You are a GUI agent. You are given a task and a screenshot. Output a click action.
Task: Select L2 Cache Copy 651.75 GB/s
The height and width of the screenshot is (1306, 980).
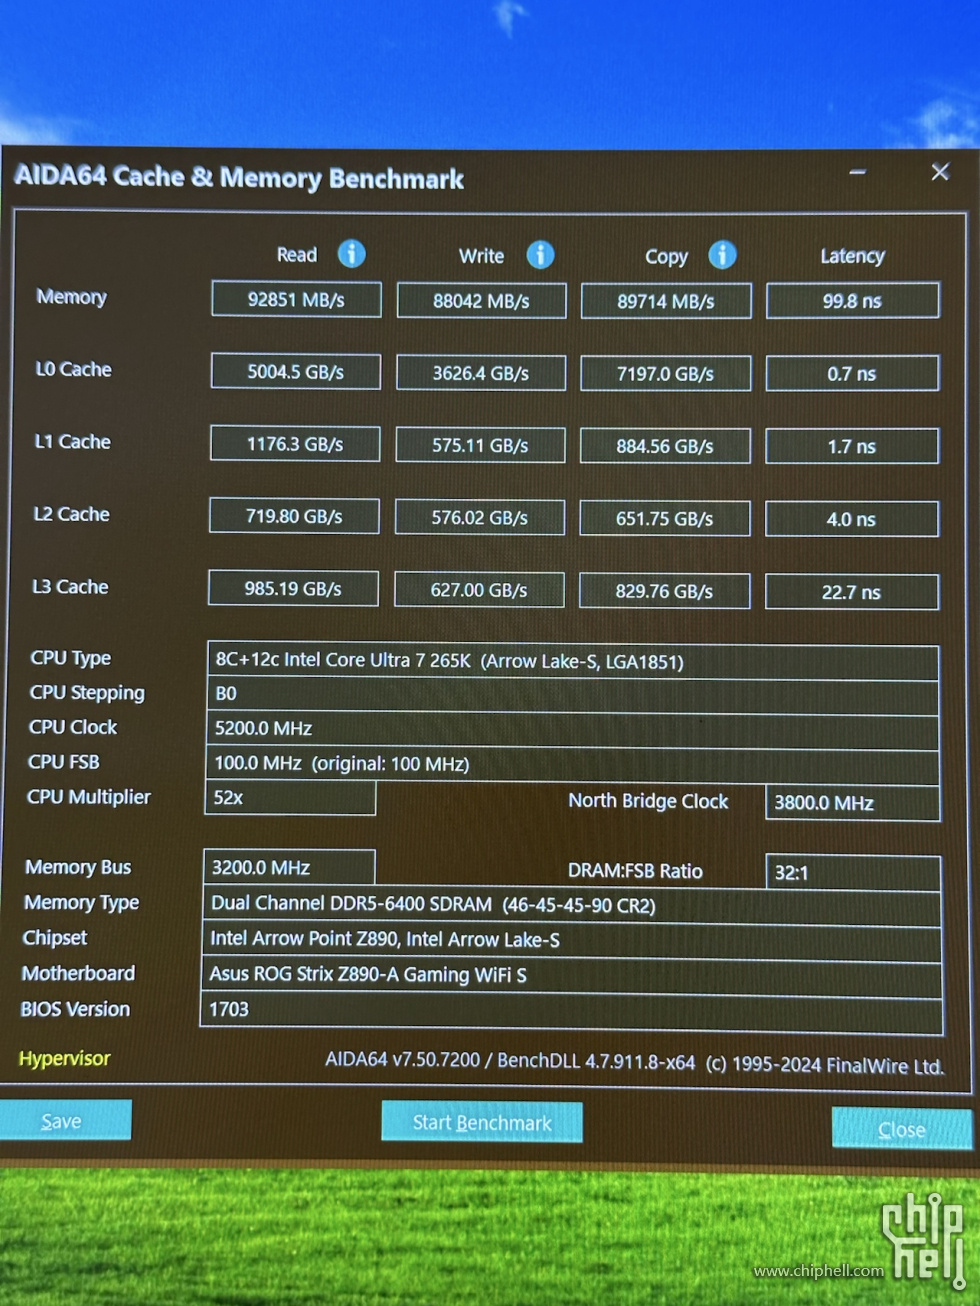point(665,518)
